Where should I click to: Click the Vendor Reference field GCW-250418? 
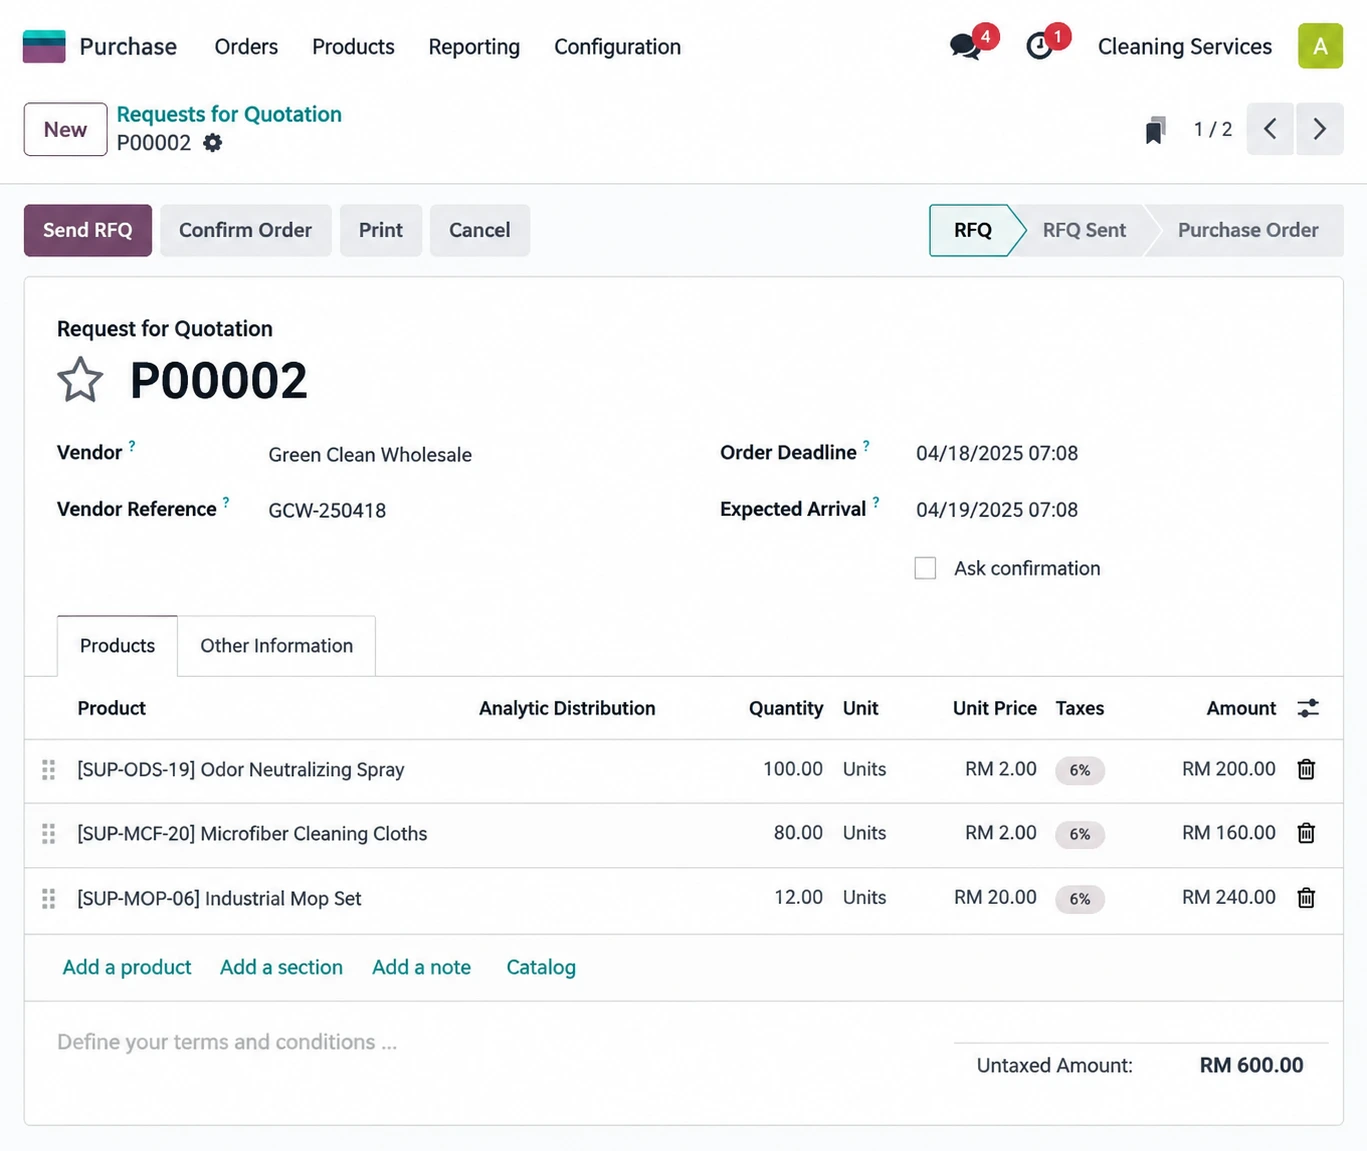pos(327,510)
